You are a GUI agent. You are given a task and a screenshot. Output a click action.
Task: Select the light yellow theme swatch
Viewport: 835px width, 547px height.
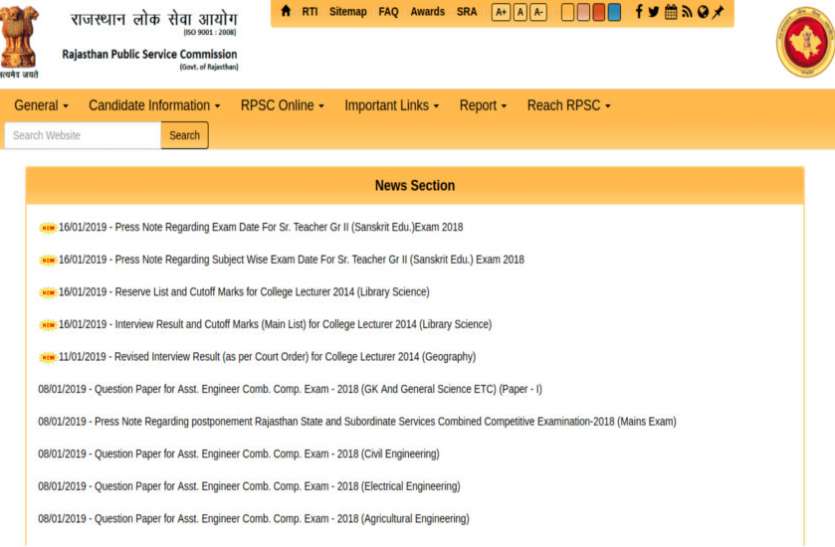pyautogui.click(x=568, y=12)
